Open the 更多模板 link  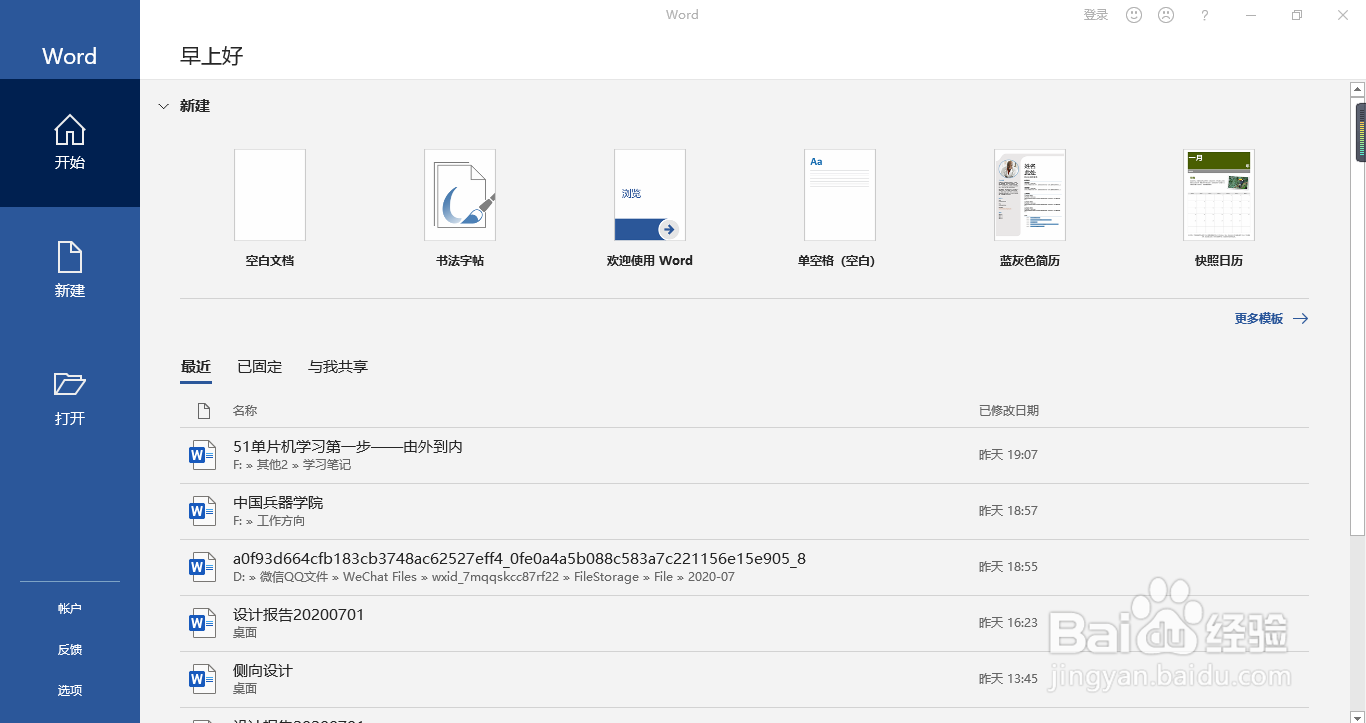click(x=1259, y=319)
